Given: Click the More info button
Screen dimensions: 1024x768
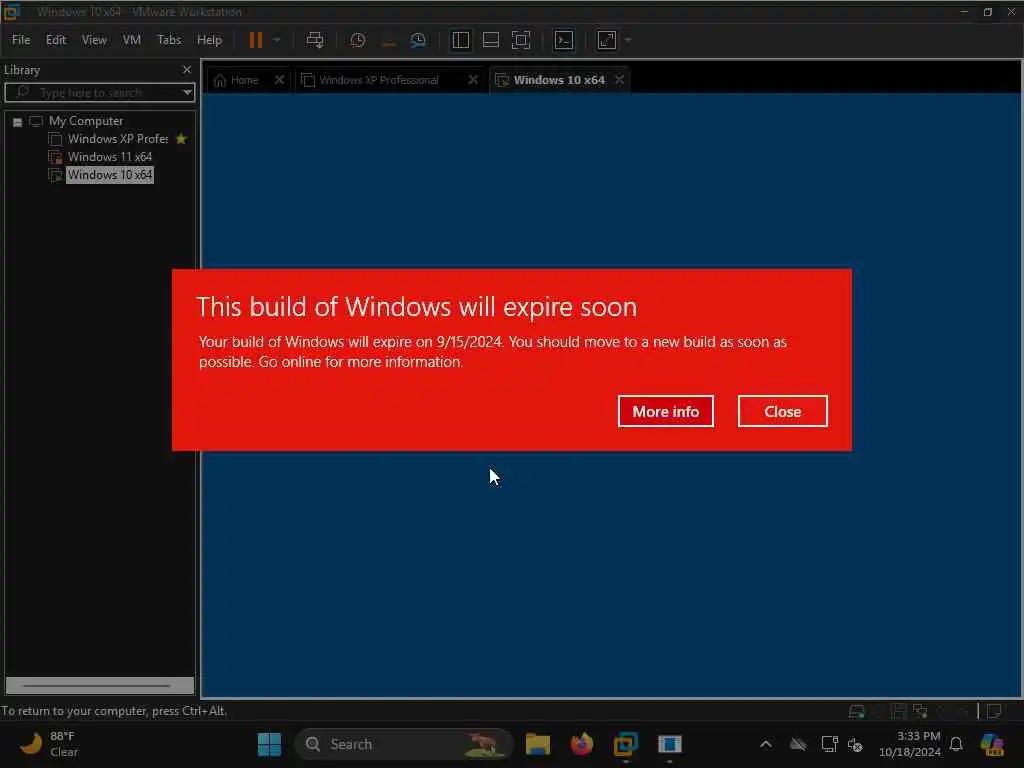Looking at the screenshot, I should point(665,411).
